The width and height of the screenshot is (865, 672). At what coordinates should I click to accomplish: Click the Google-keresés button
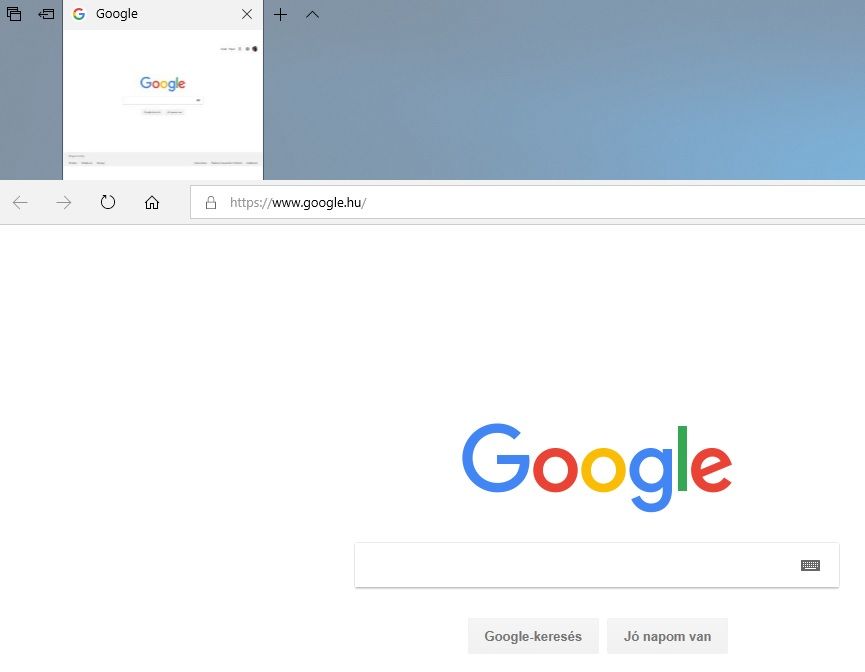coord(533,636)
